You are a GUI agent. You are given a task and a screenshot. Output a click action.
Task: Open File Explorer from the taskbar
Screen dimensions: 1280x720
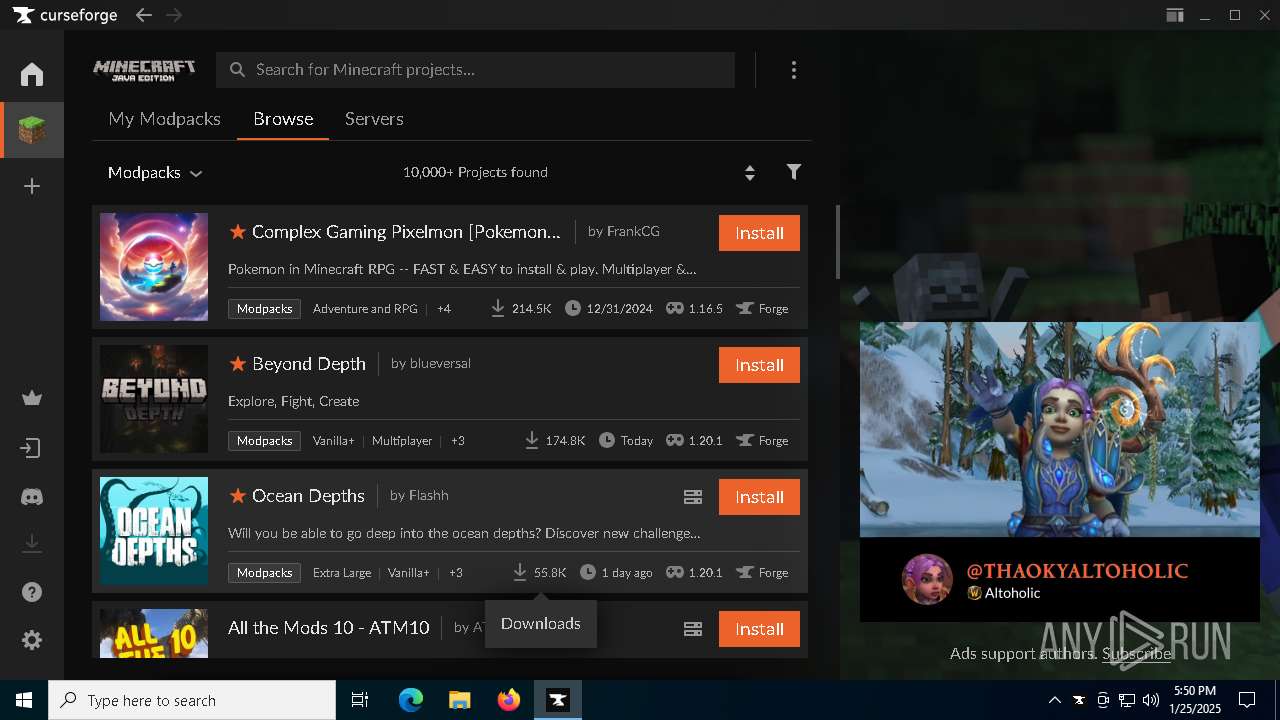(x=460, y=700)
